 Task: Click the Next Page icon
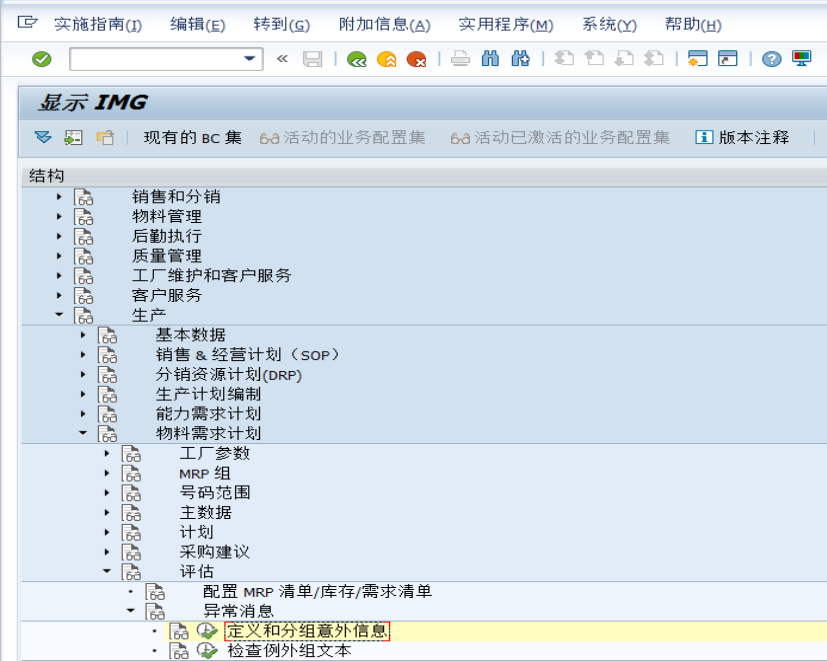[624, 58]
